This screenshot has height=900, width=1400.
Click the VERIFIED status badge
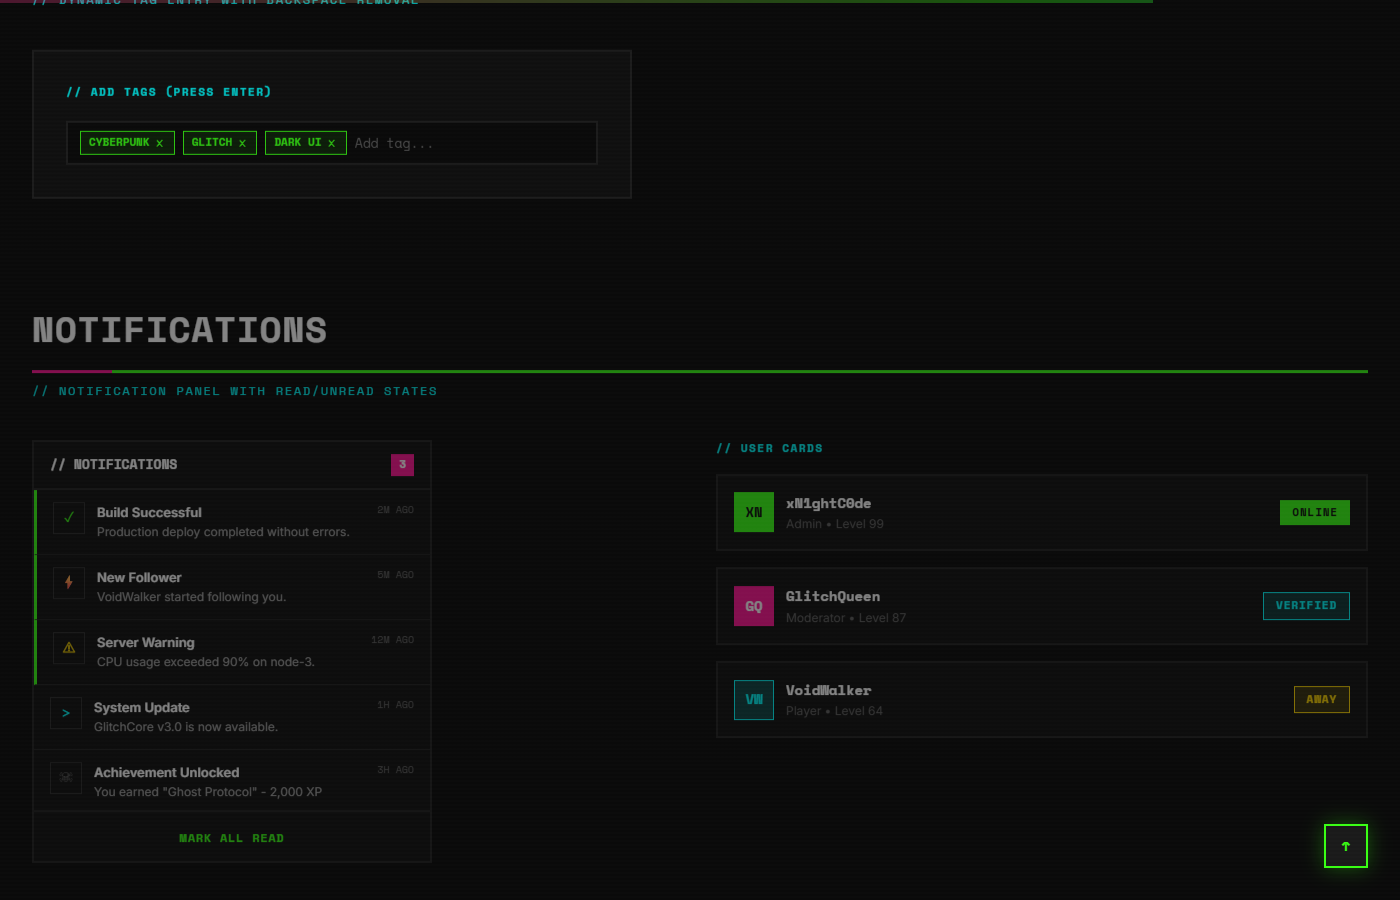tap(1305, 606)
